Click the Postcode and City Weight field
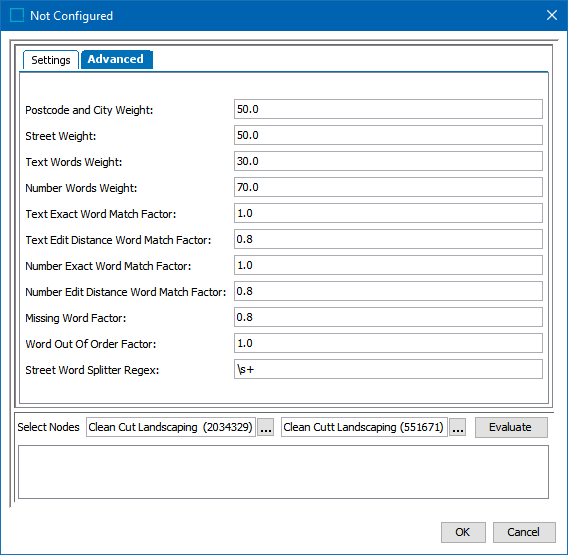The width and height of the screenshot is (568, 555). (x=388, y=109)
